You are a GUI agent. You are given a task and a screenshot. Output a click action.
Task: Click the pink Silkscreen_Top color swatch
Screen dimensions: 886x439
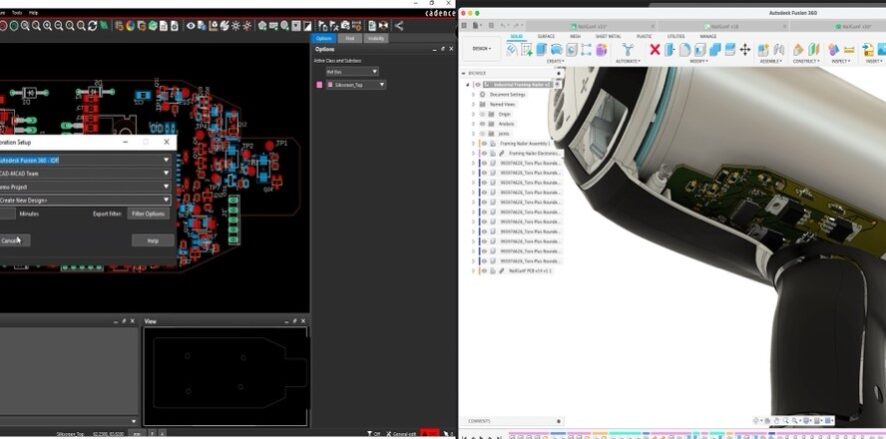coord(319,85)
